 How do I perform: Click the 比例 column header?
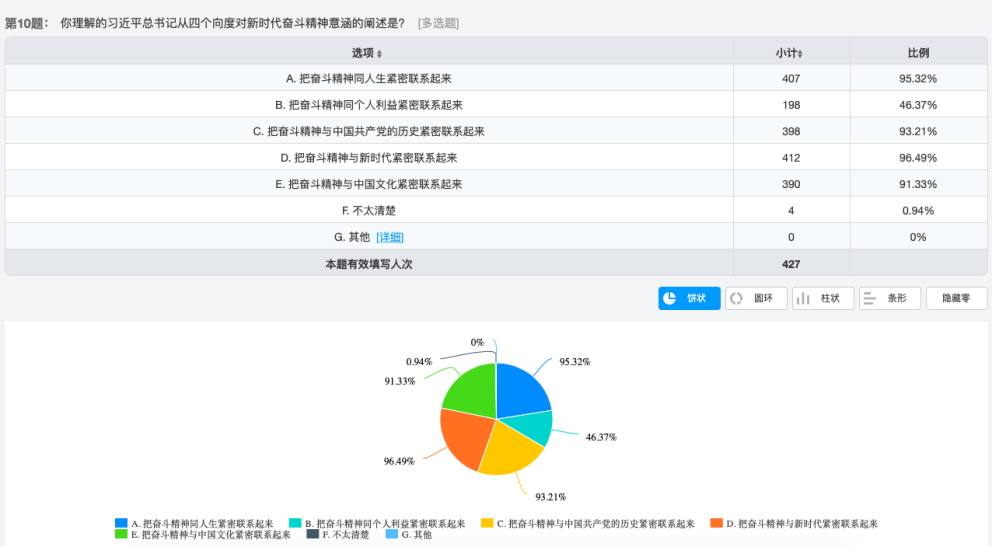click(x=917, y=52)
